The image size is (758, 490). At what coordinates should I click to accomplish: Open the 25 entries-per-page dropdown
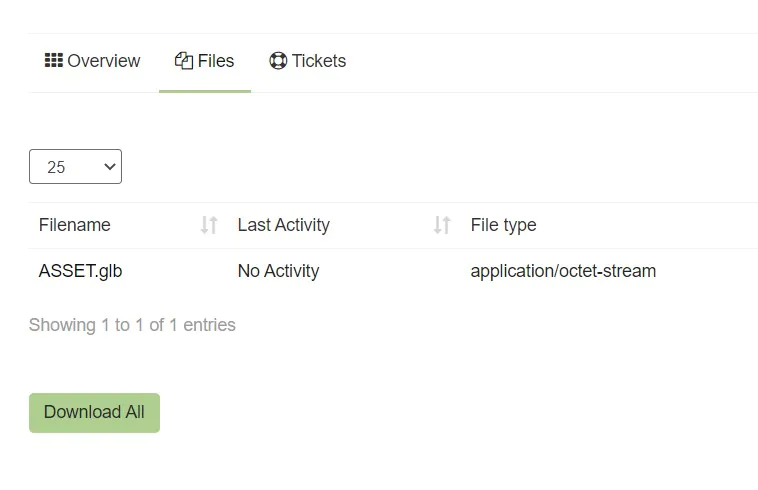(75, 167)
